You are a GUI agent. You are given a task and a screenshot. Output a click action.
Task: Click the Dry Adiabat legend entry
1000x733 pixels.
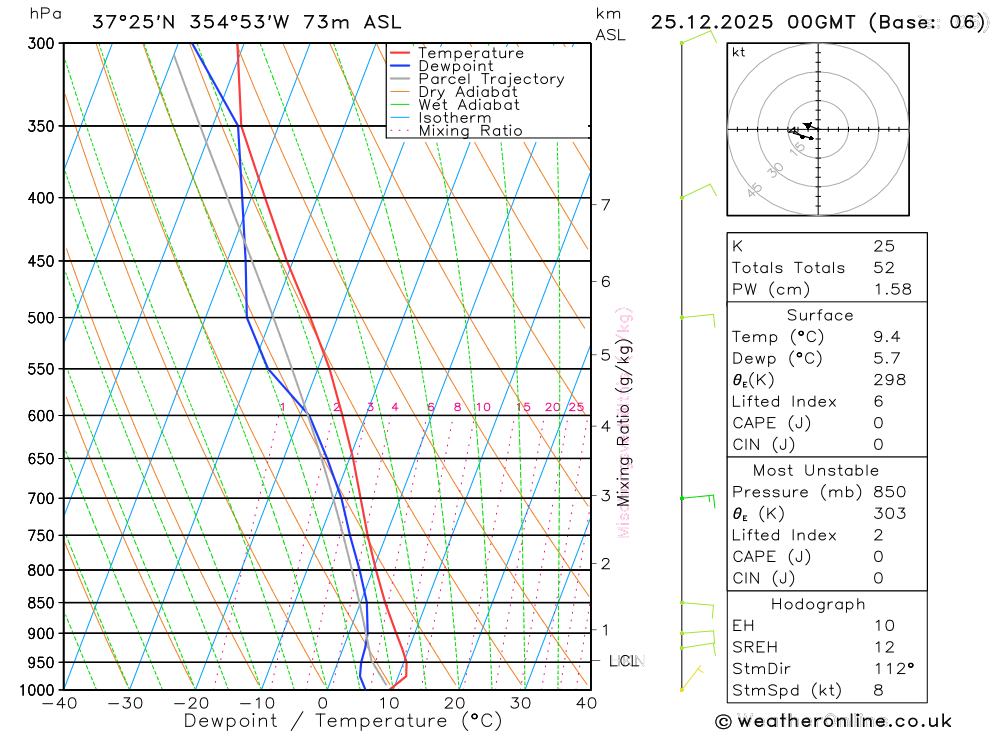(x=454, y=92)
